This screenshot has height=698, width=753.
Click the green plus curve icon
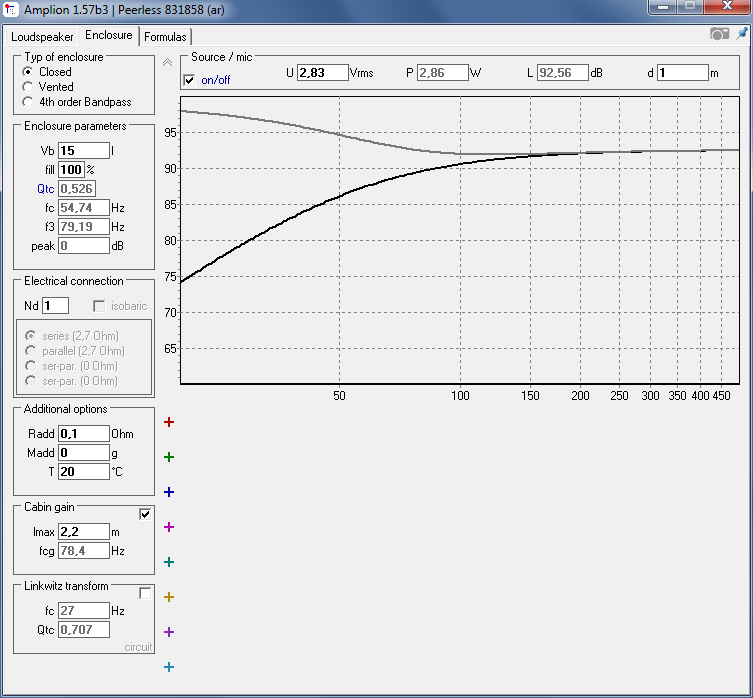(169, 457)
